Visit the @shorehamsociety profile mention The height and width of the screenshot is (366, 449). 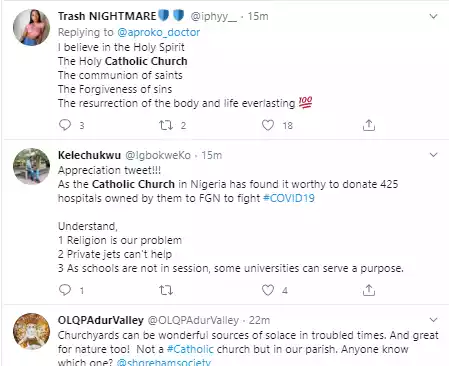[164, 362]
